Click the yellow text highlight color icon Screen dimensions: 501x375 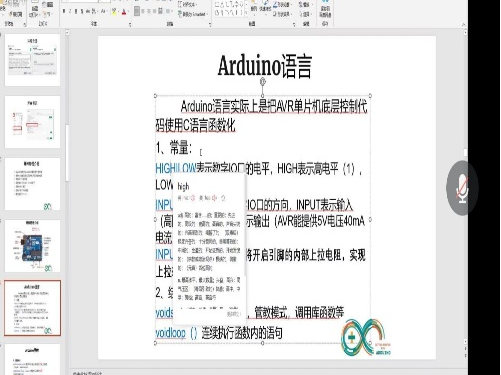tap(114, 12)
